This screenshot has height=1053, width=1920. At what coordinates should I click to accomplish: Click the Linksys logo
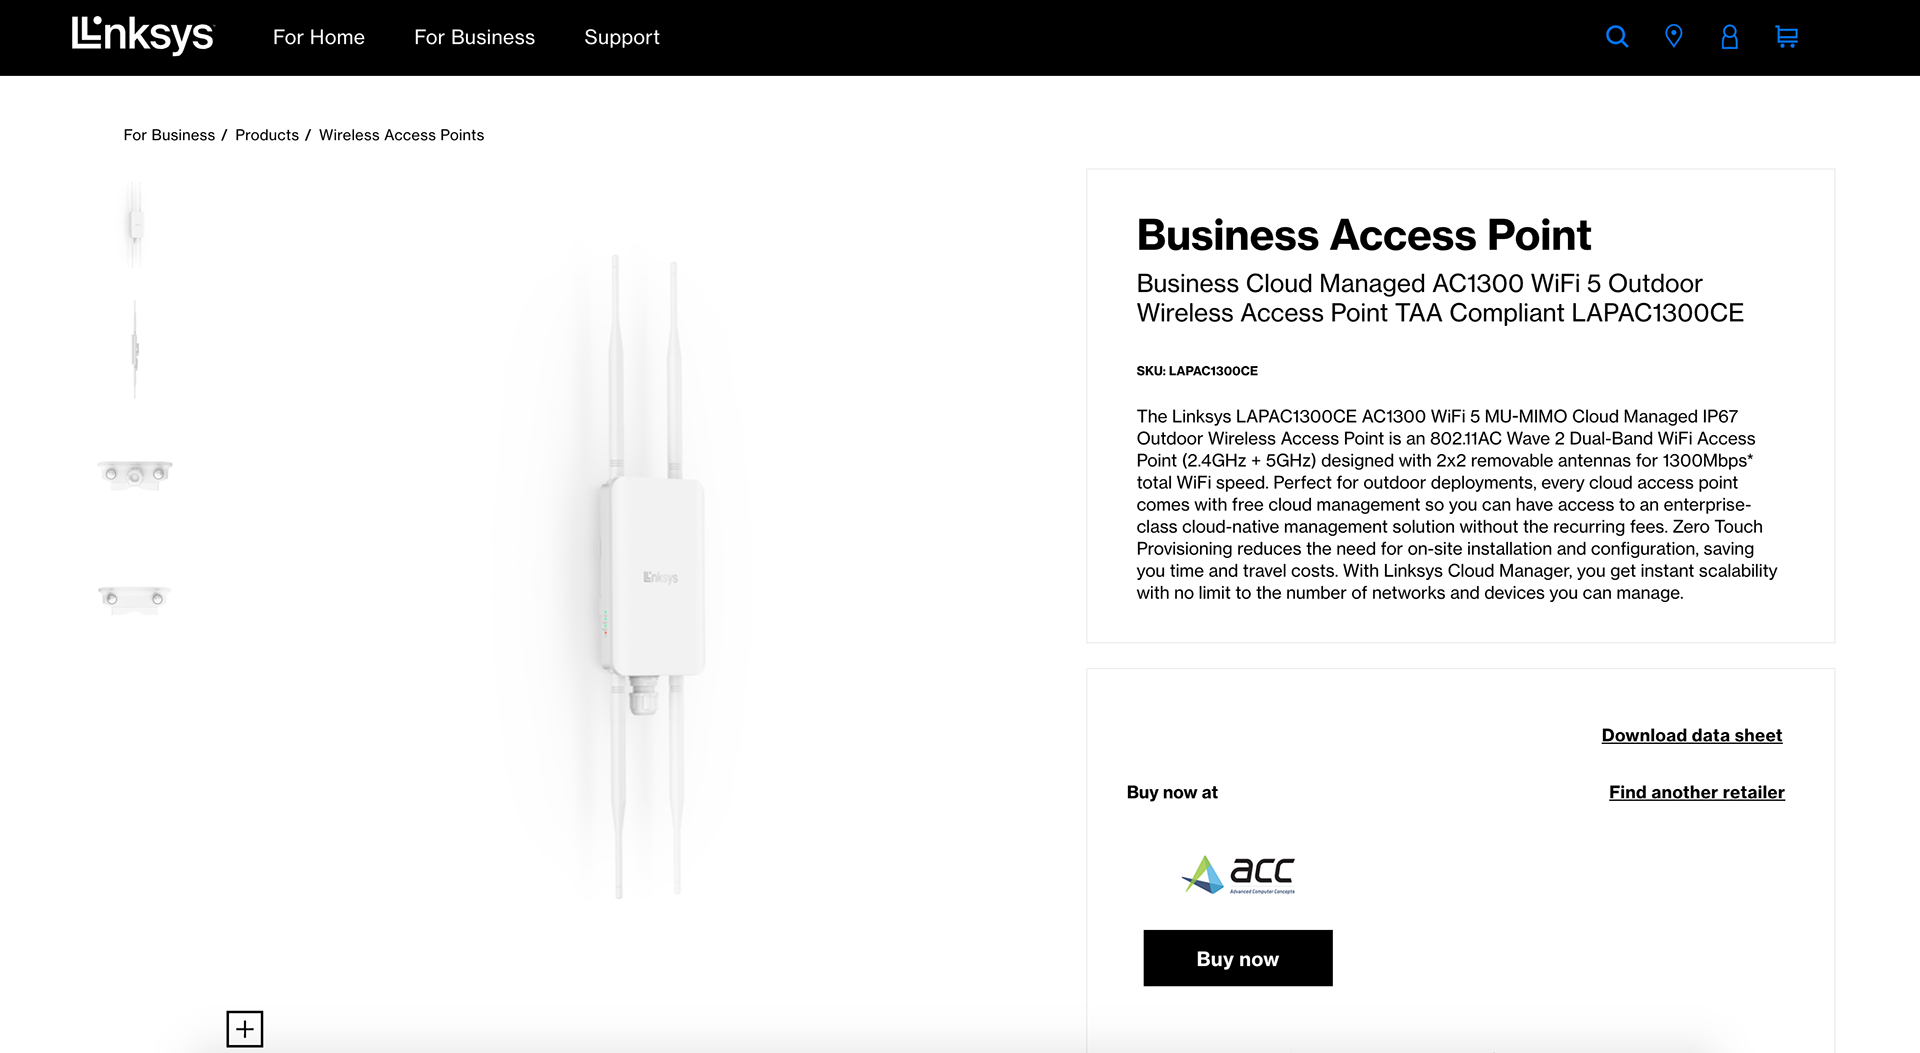[142, 36]
